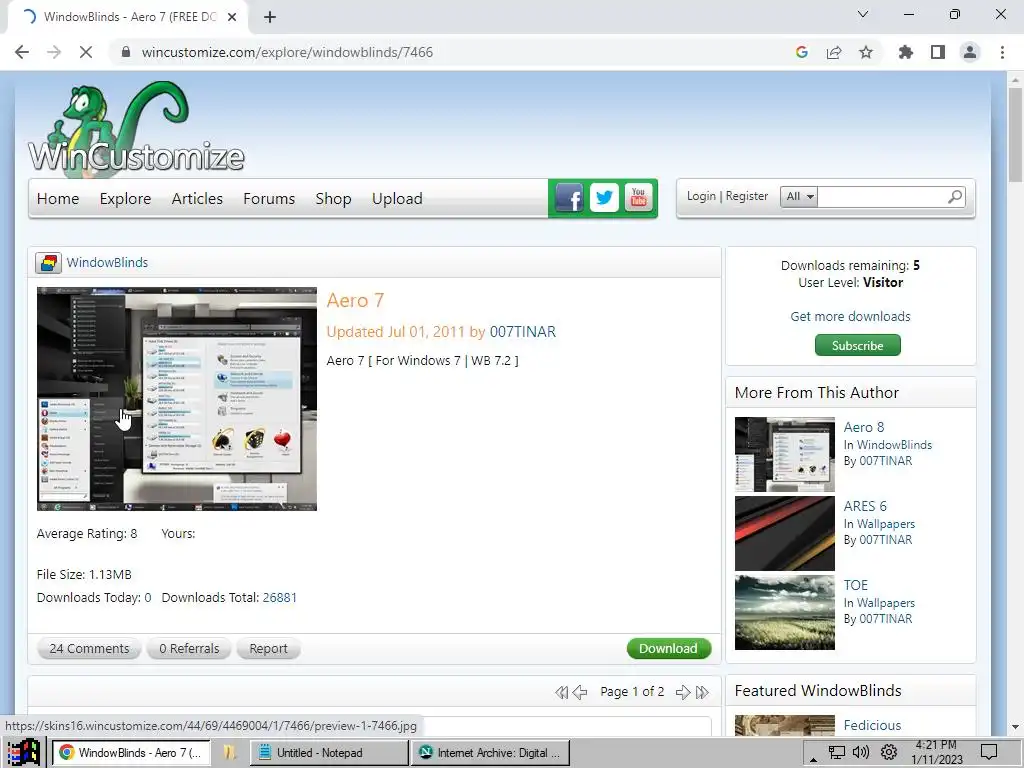The height and width of the screenshot is (768, 1024).
Task: Click the Google icon in address bar
Action: click(x=802, y=52)
